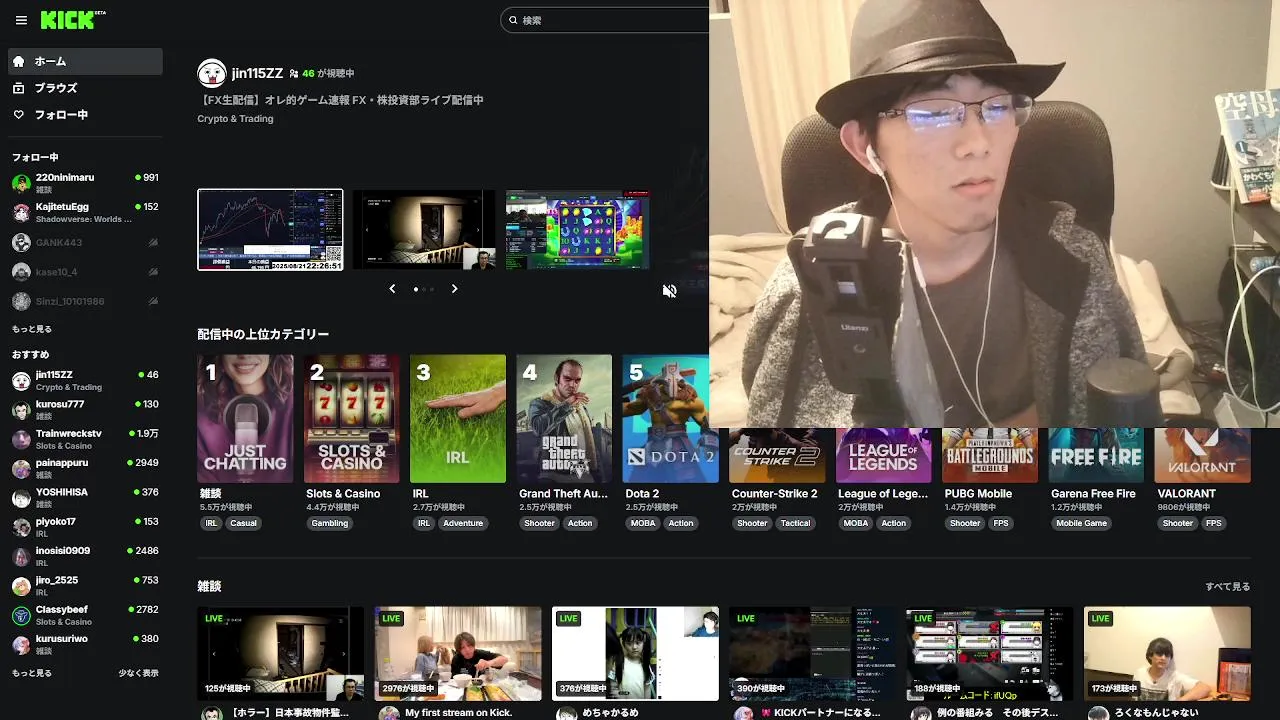The width and height of the screenshot is (1280, 720).
Task: Open painappuru avatar in recommended
Action: (x=21, y=468)
